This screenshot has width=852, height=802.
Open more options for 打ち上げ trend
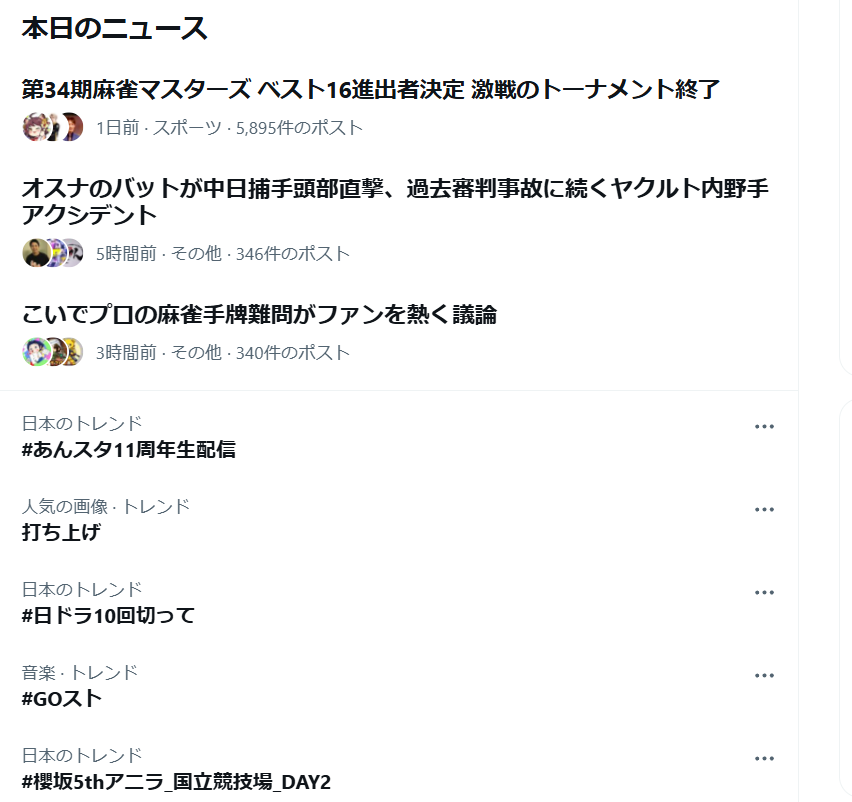tap(764, 510)
